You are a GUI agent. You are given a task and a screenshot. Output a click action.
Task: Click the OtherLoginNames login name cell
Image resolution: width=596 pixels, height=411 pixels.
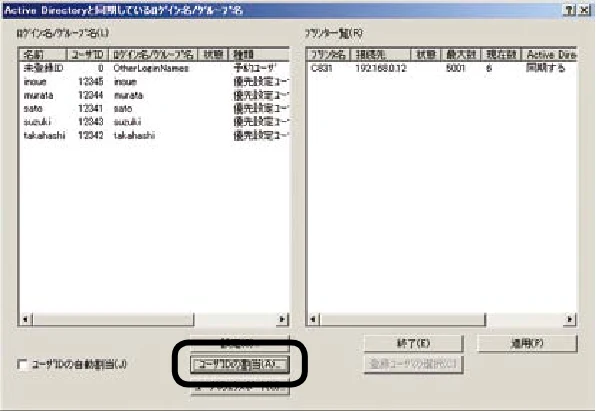point(151,68)
